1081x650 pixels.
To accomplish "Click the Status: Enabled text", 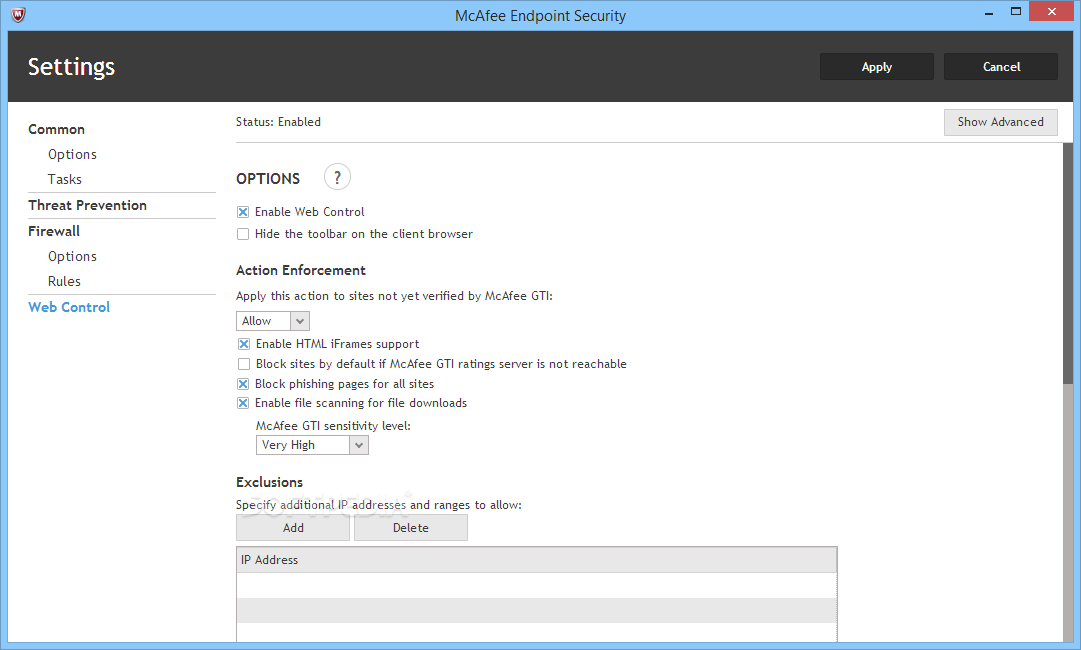I will 278,122.
